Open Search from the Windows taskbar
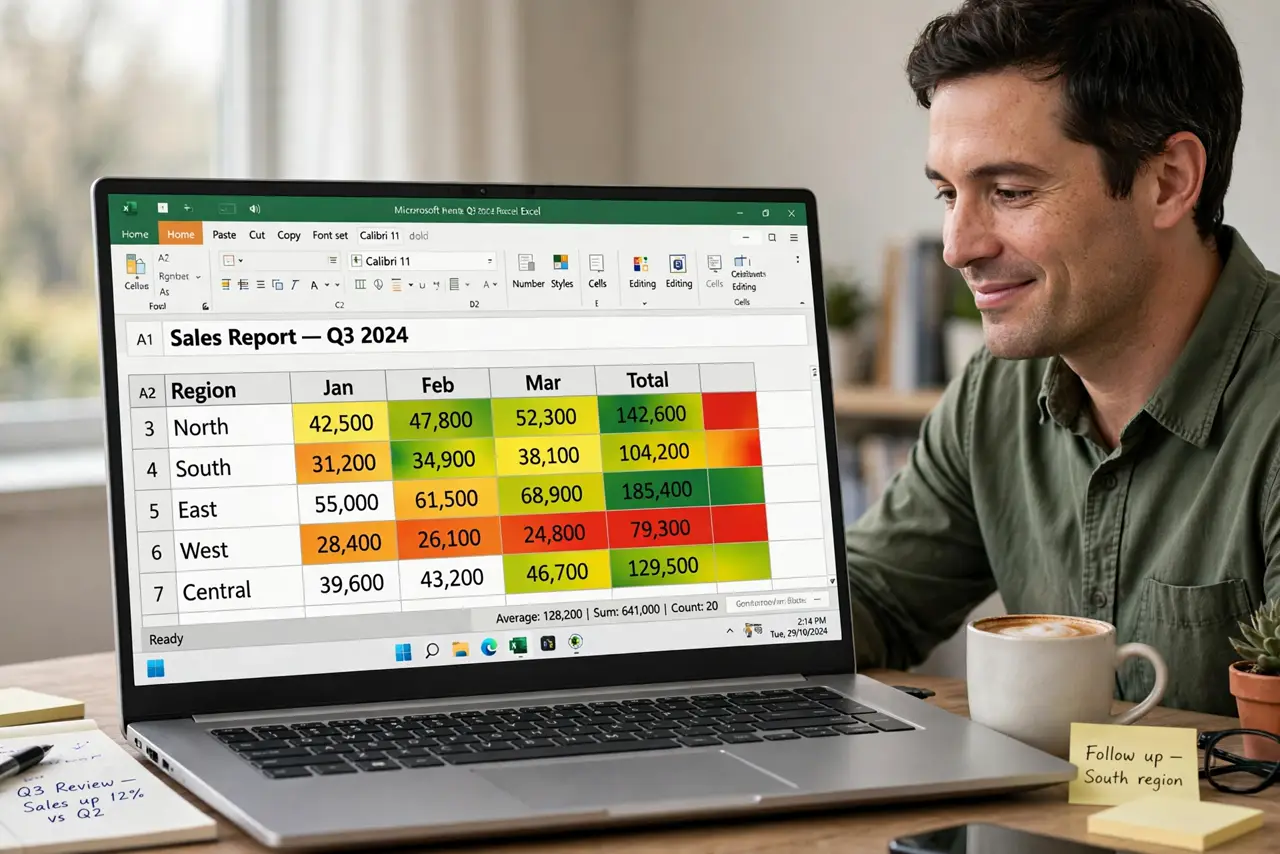Screen dimensions: 1280x854 (432, 651)
